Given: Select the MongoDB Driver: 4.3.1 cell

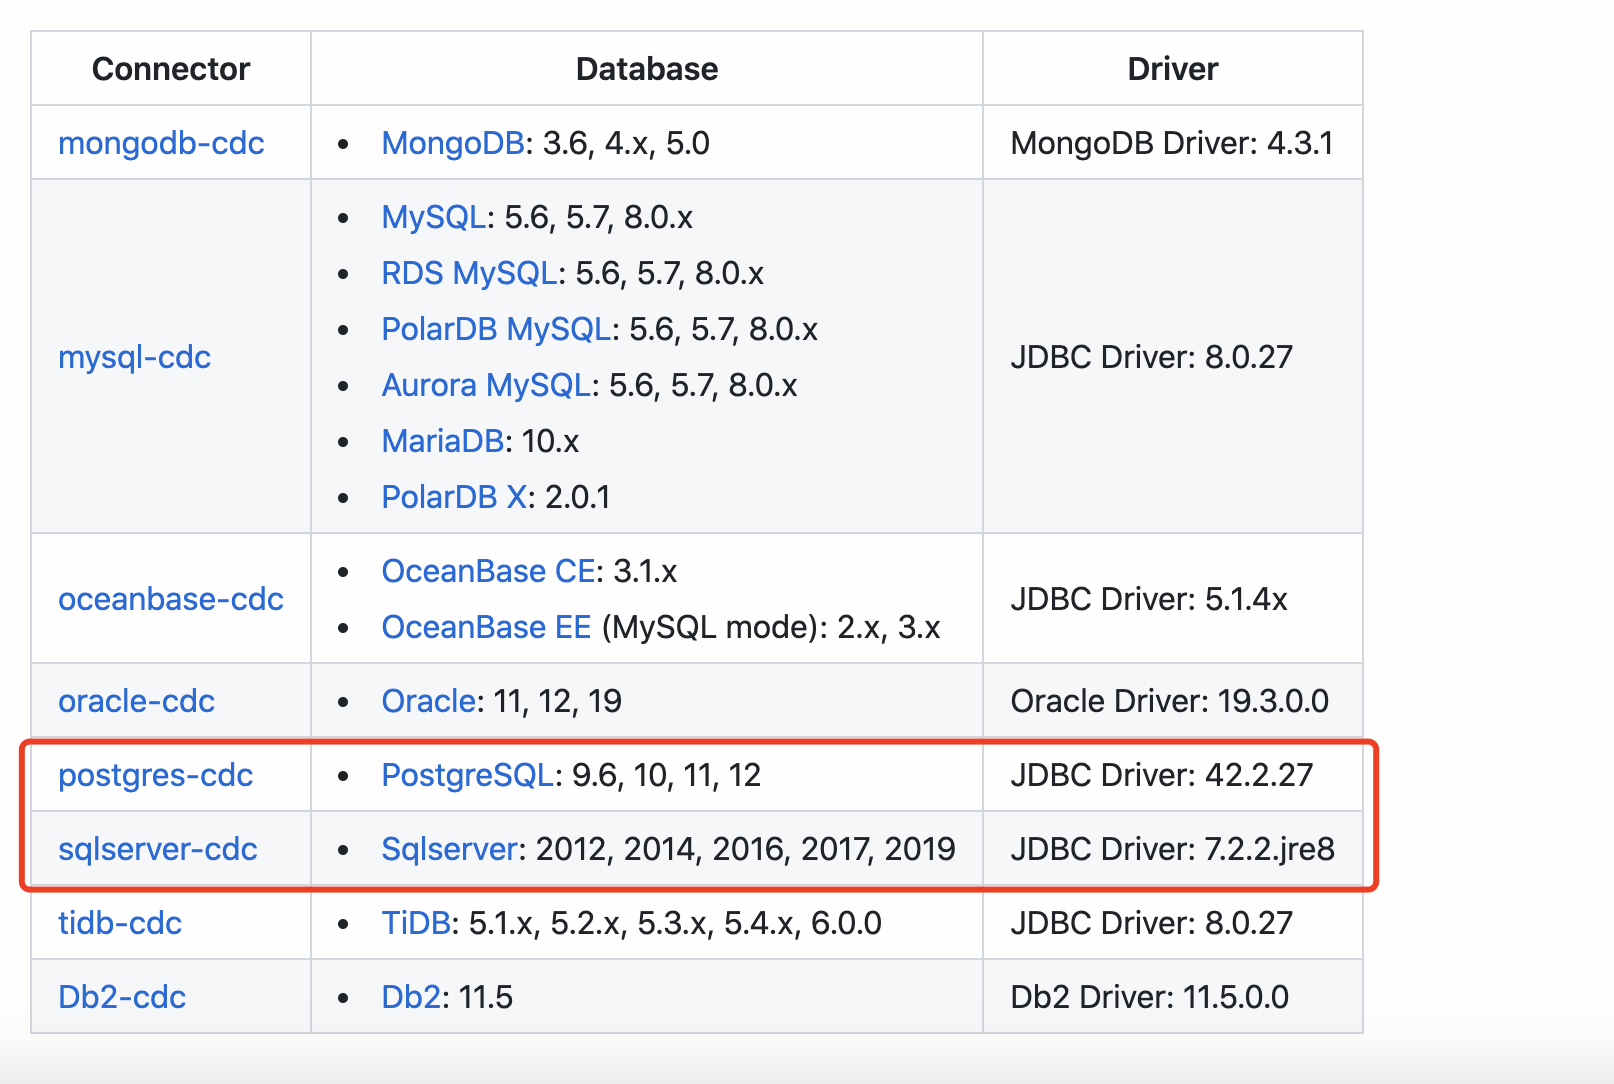Looking at the screenshot, I should (1172, 143).
